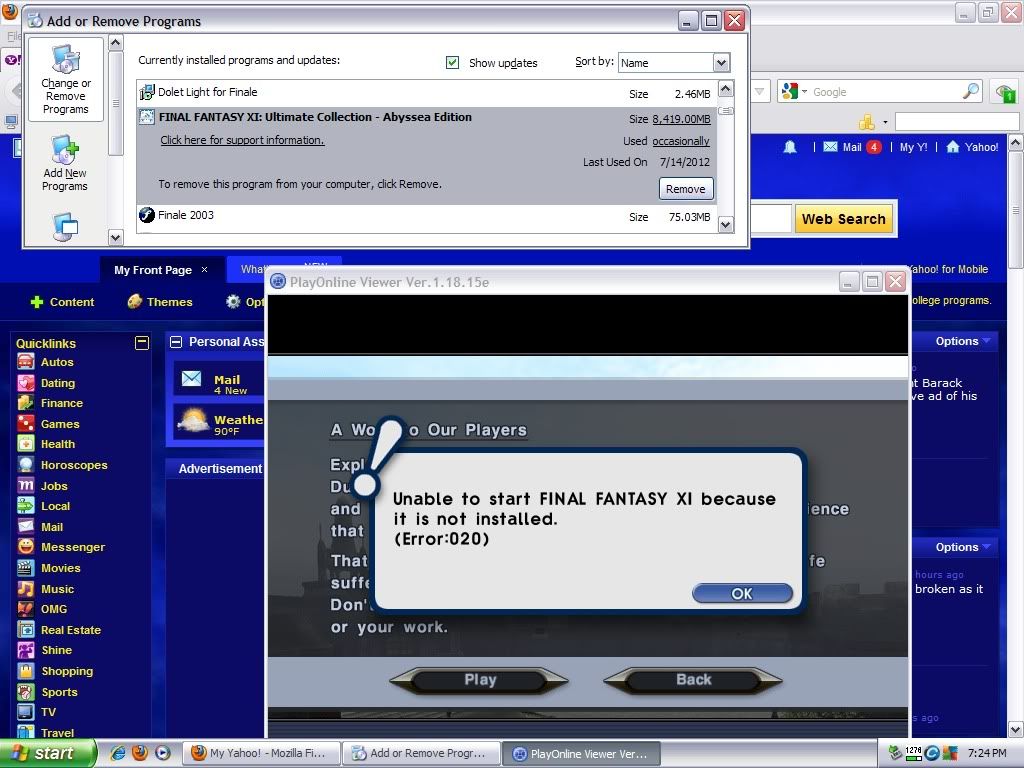Open the lower Options dropdown above the 'hours ago' story
Image resolution: width=1024 pixels, height=768 pixels.
tap(963, 547)
